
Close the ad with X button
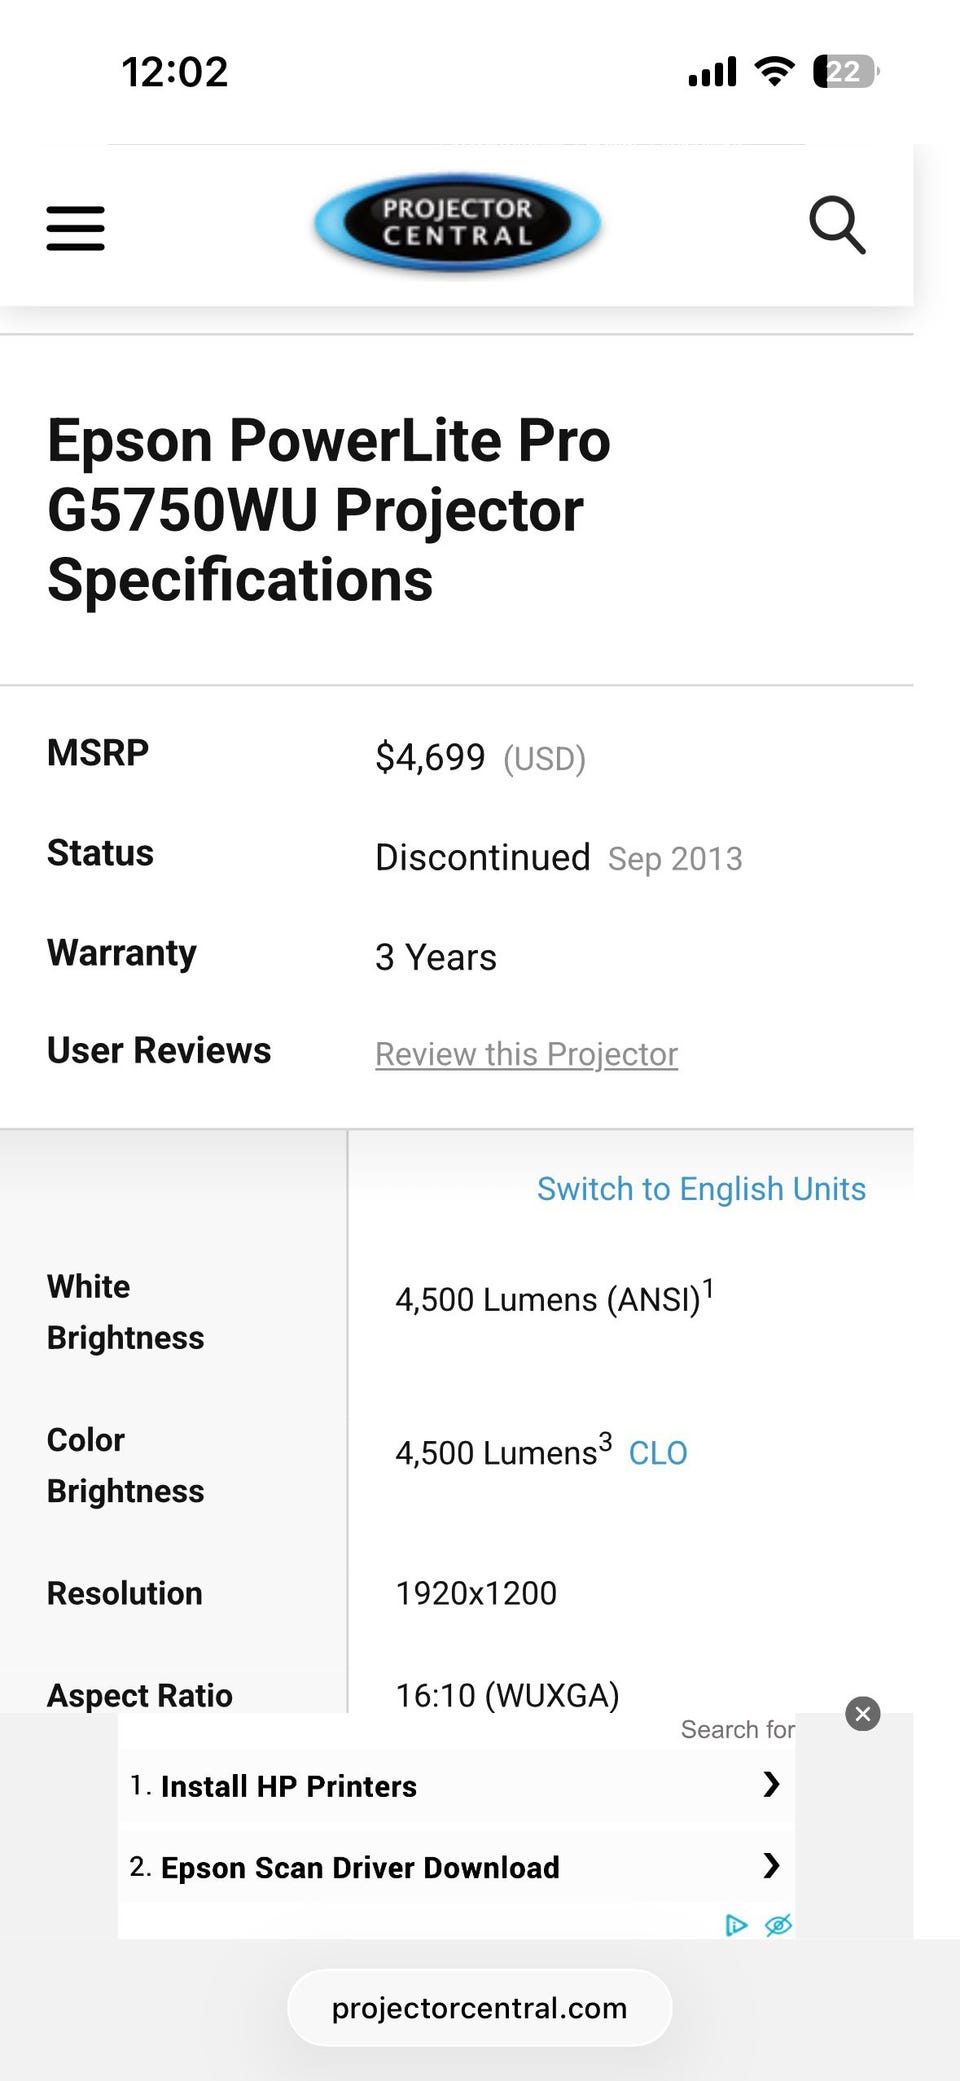click(x=862, y=1713)
